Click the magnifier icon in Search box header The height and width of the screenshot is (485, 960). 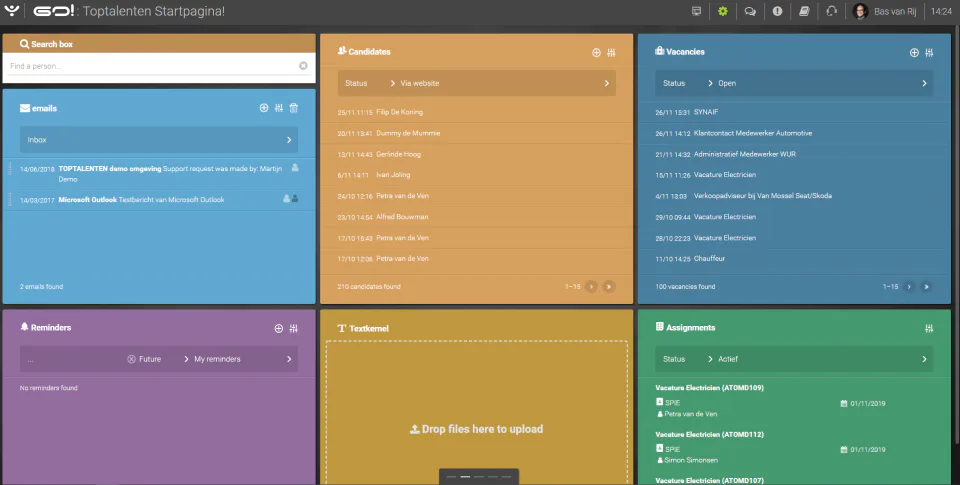point(24,43)
